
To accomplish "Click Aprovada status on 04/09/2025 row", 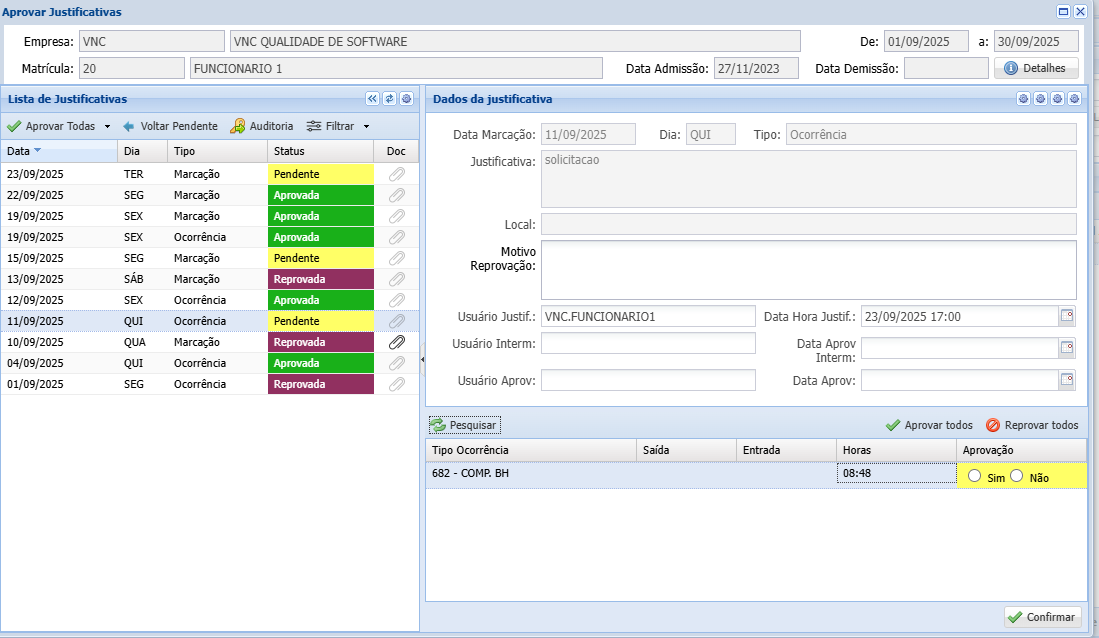I will [x=320, y=363].
